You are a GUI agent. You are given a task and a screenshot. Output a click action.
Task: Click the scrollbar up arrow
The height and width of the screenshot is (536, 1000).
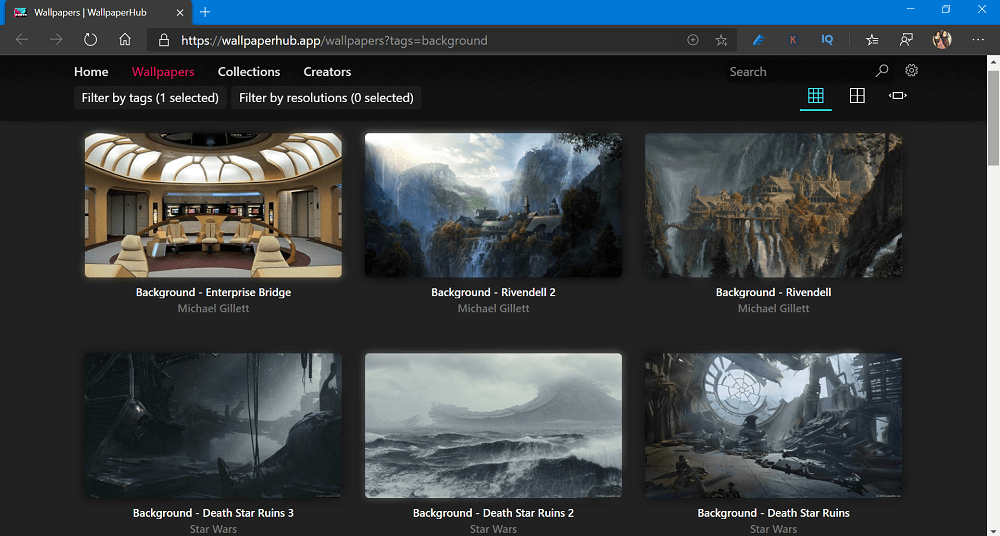[x=994, y=60]
